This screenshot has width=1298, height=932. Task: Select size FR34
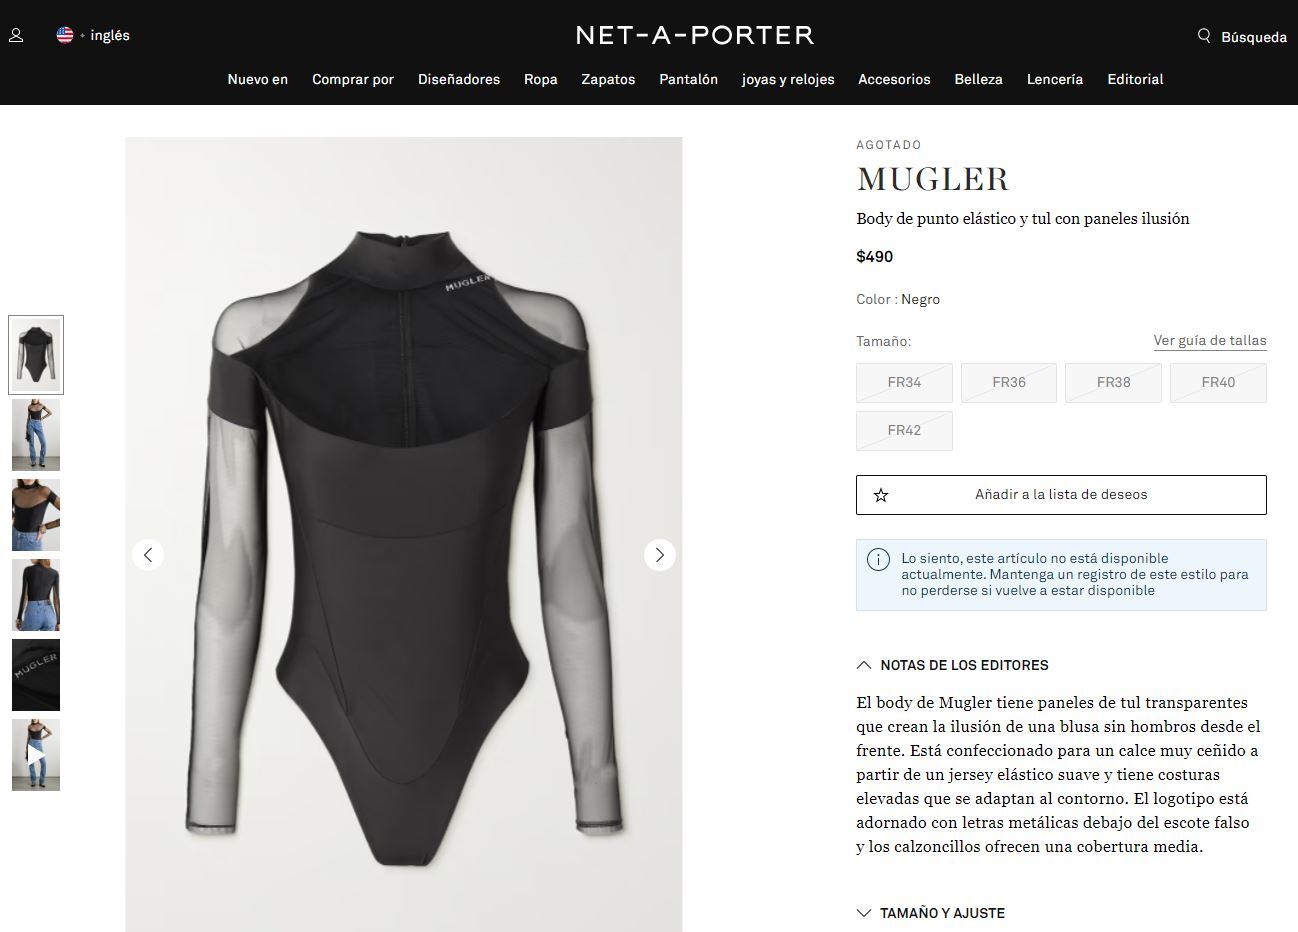[904, 382]
